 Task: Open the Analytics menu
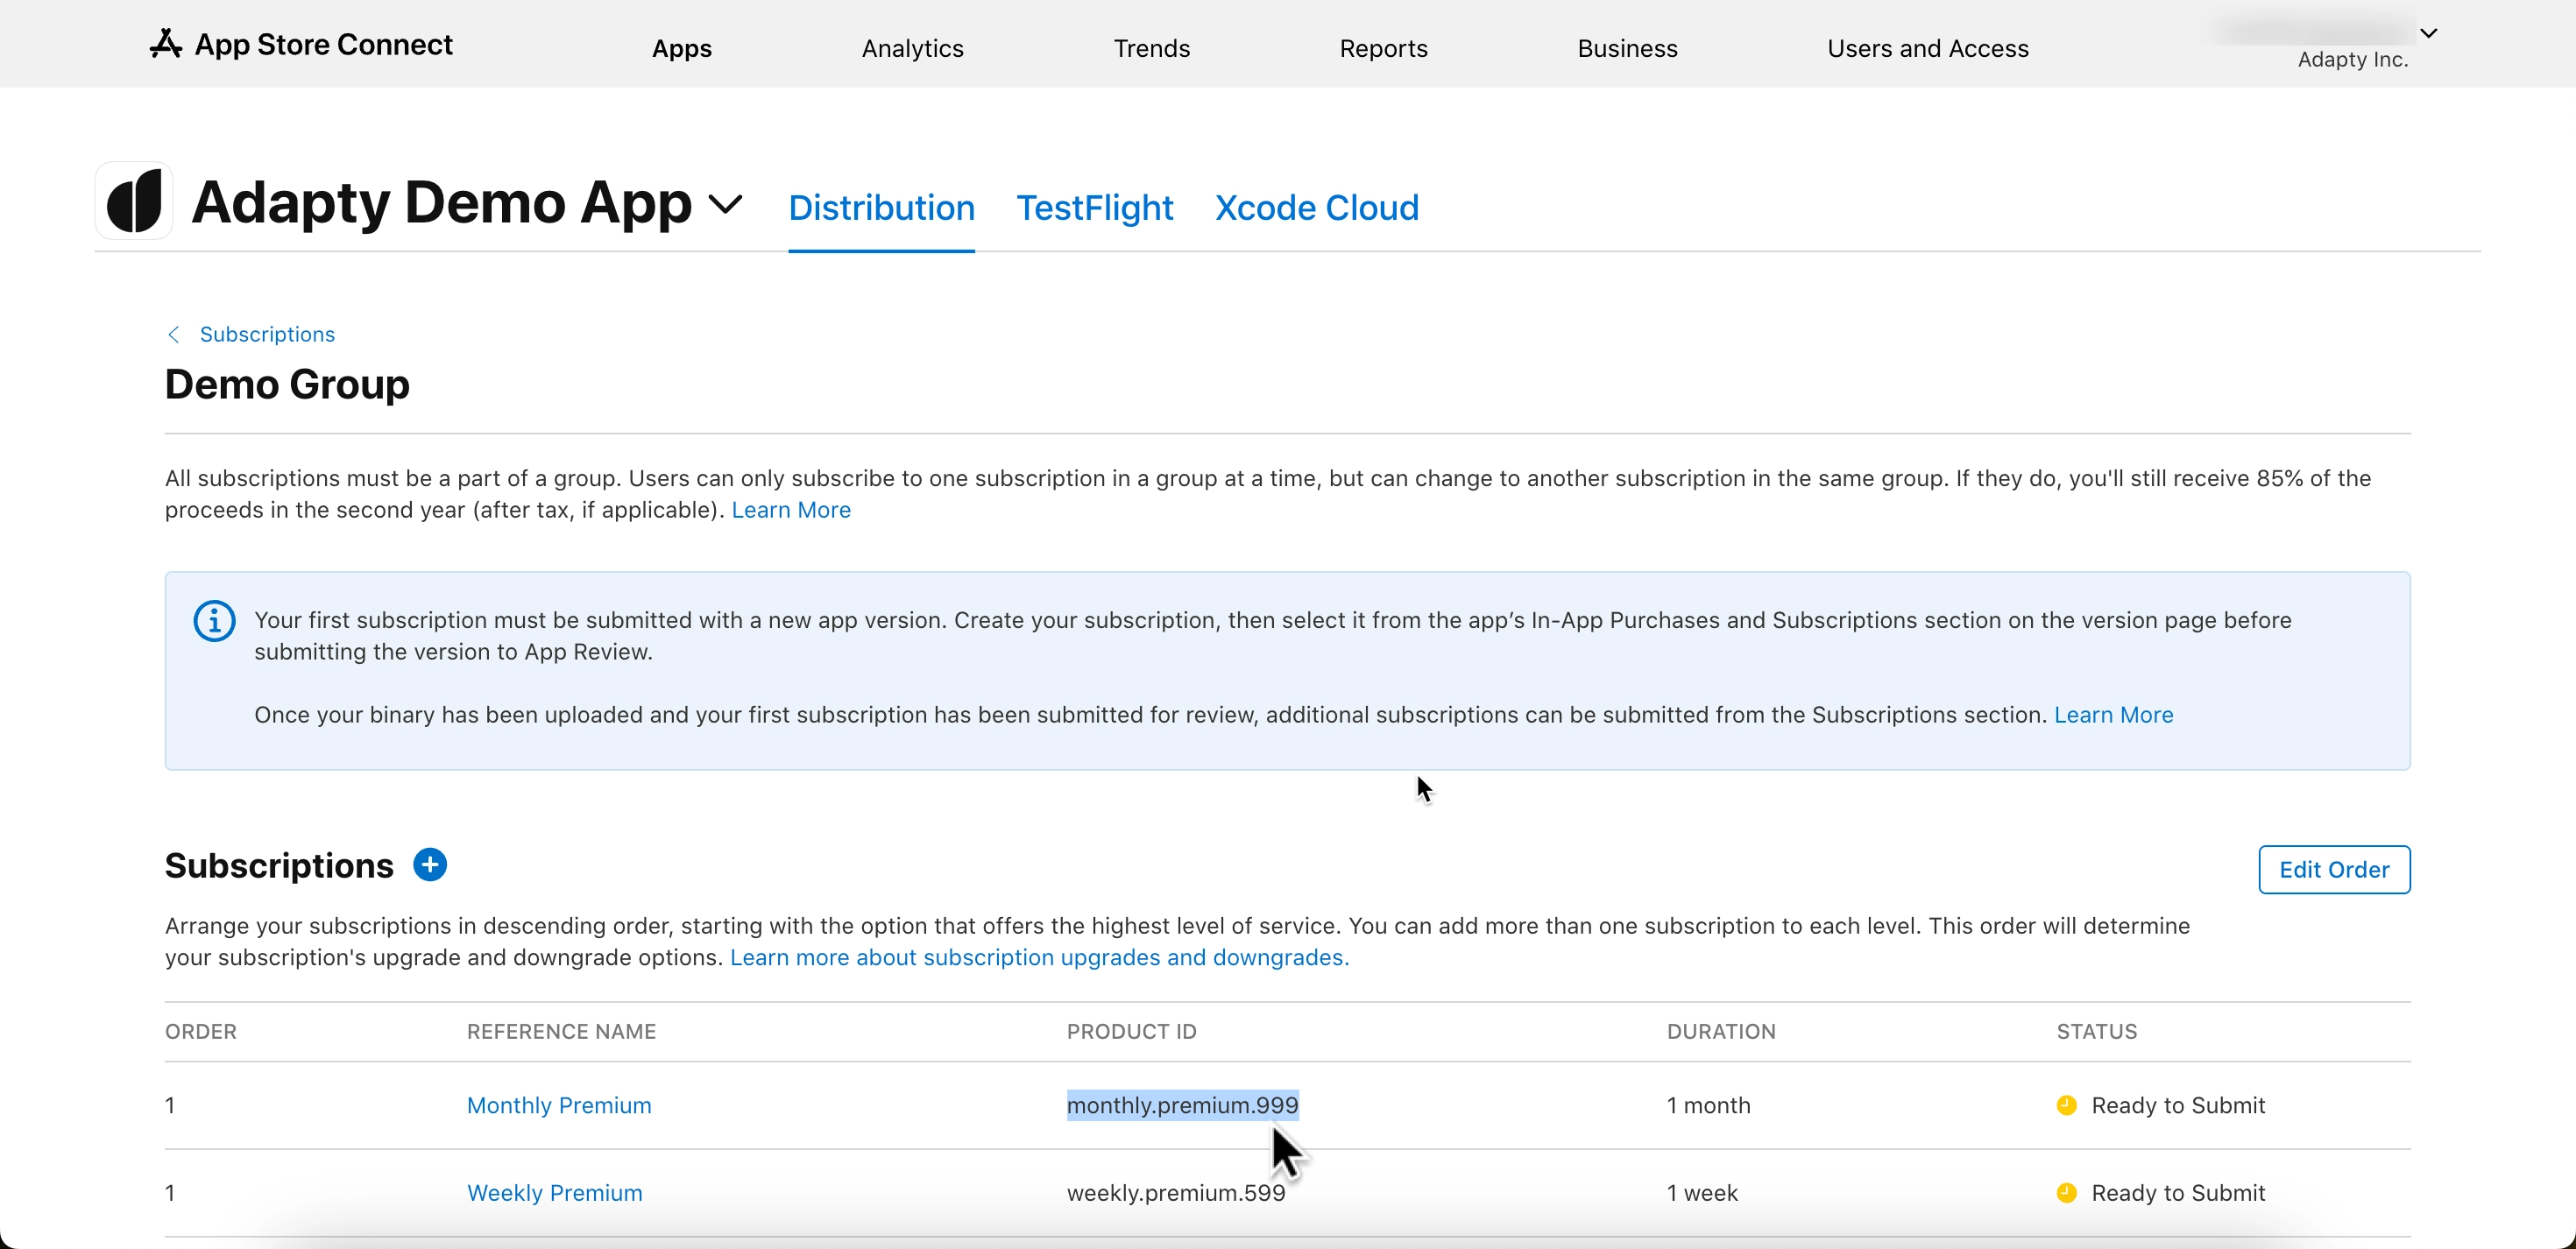[x=911, y=48]
